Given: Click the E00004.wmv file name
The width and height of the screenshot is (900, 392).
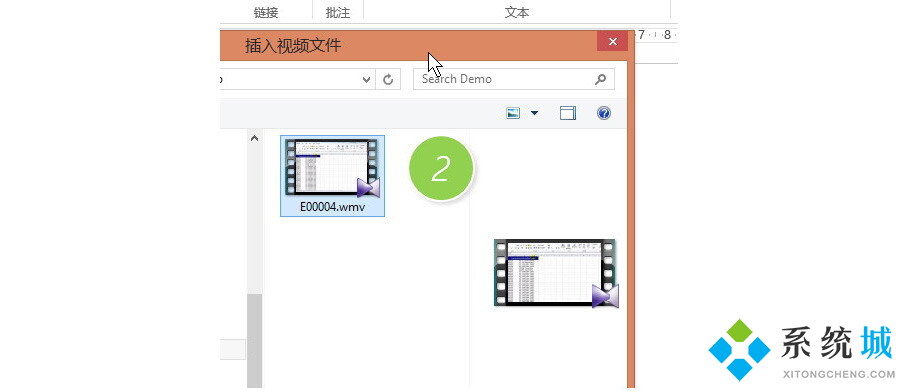Looking at the screenshot, I should click(332, 207).
